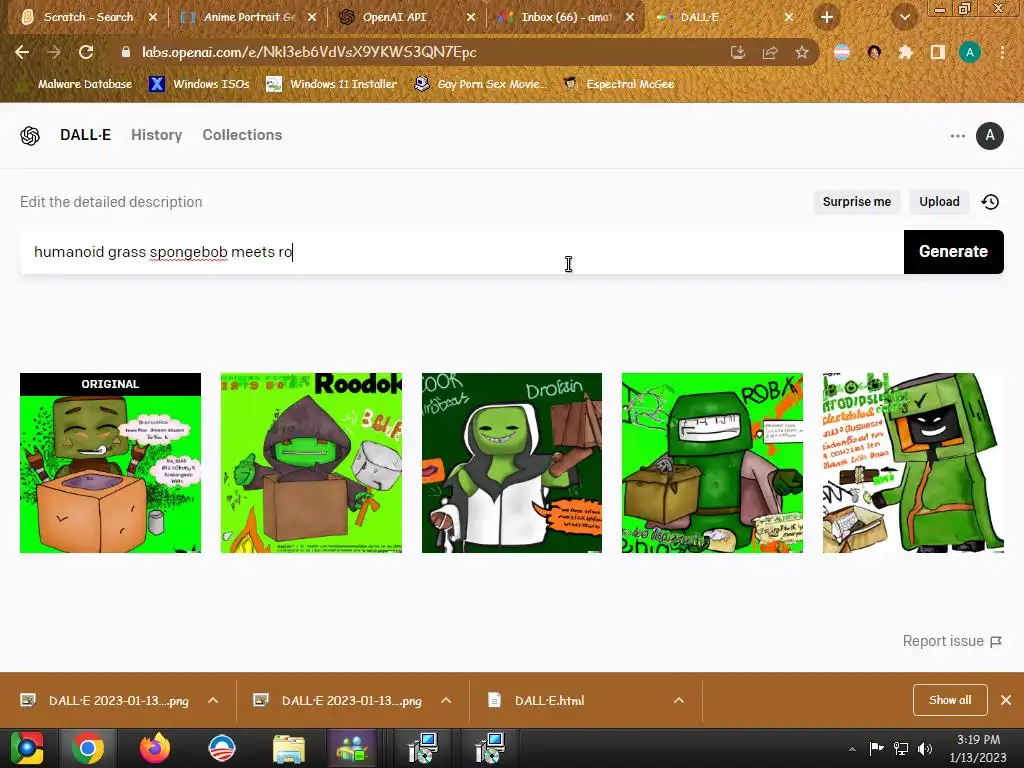Click Surprise me button
Screen dimensions: 1024x768
[x=857, y=202]
